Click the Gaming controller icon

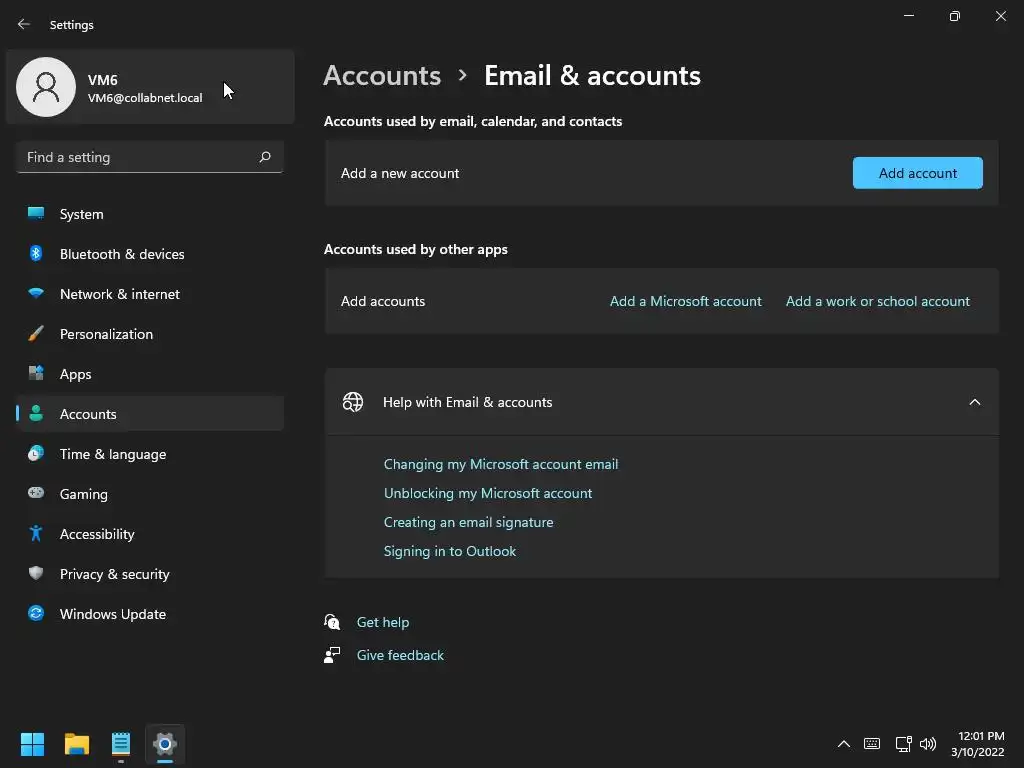point(36,492)
